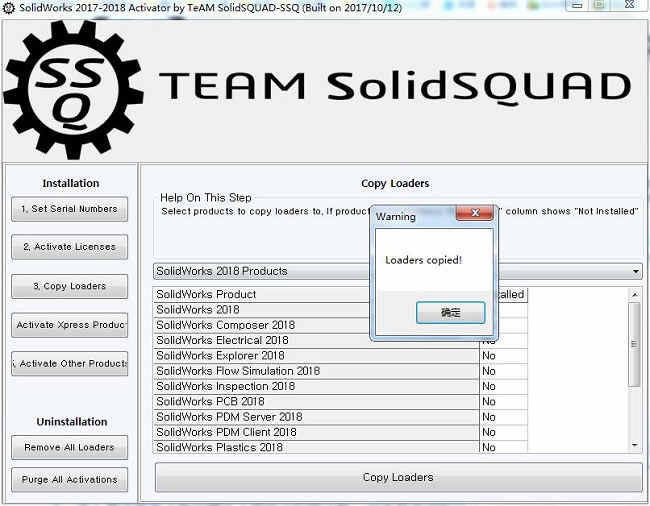Open the Activate Licenses step
650x506 pixels.
point(69,247)
